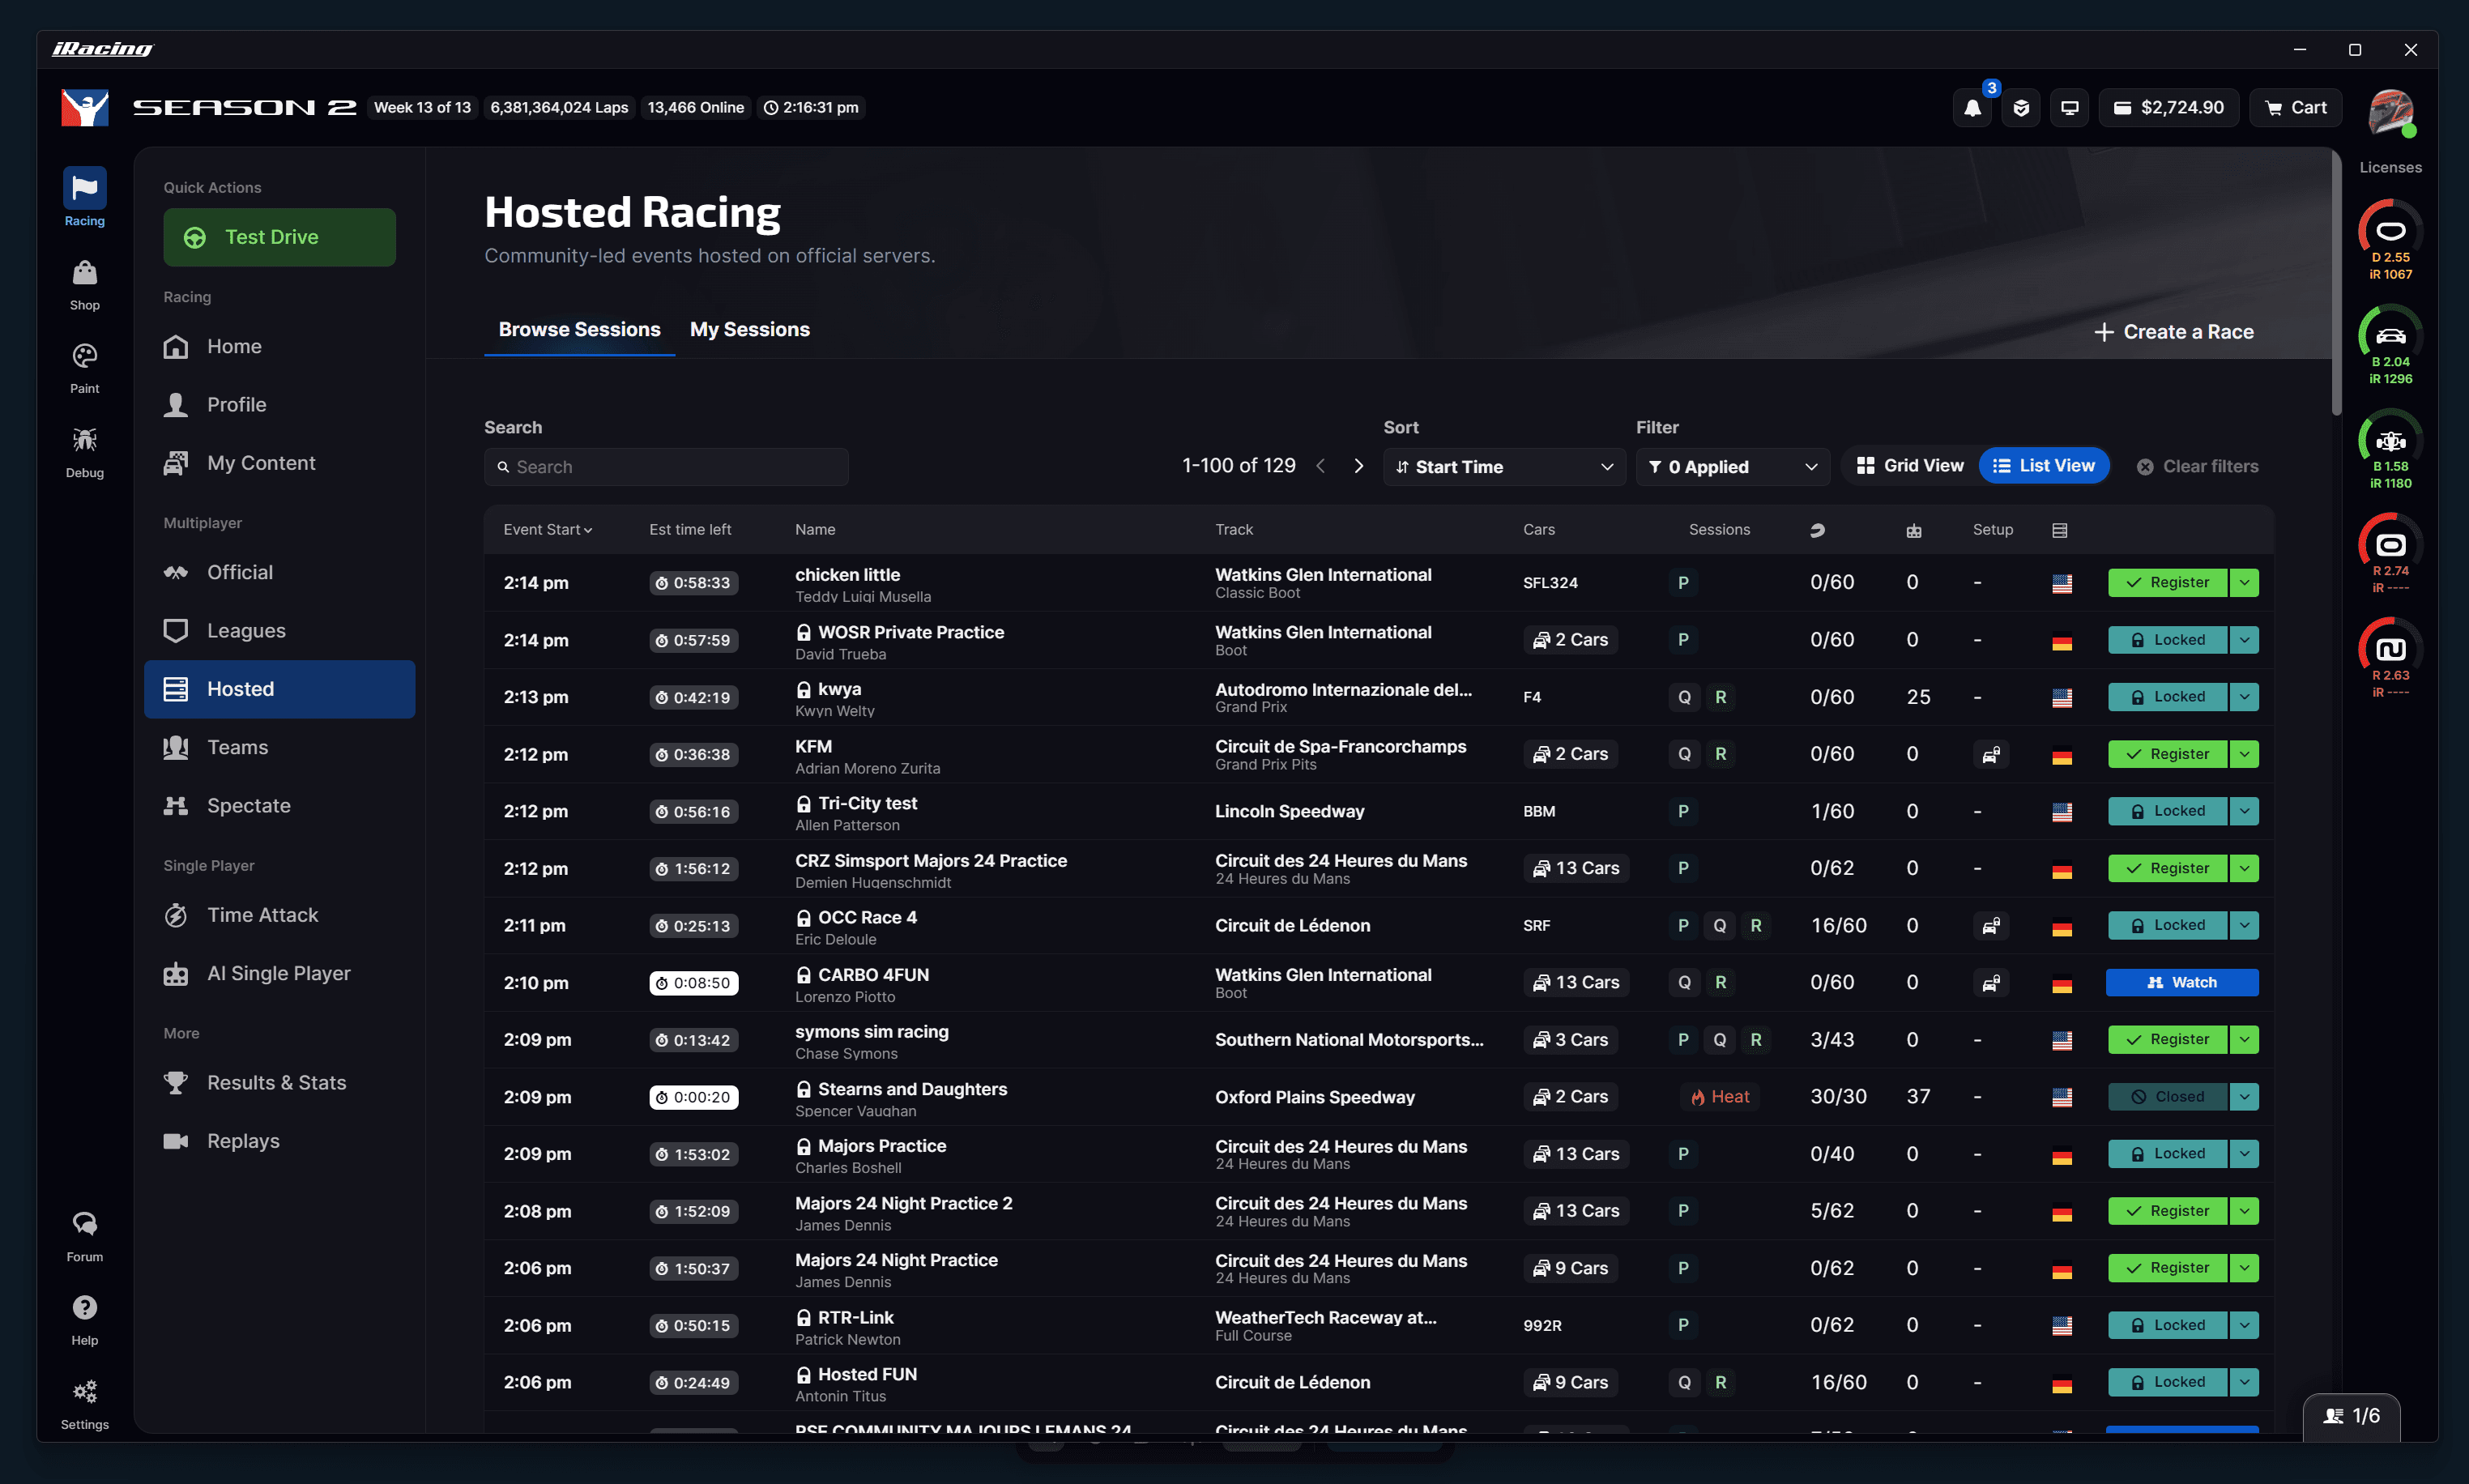Click the main content vertical scrollbar
Viewport: 2469px width, 1484px height.
coord(2337,282)
